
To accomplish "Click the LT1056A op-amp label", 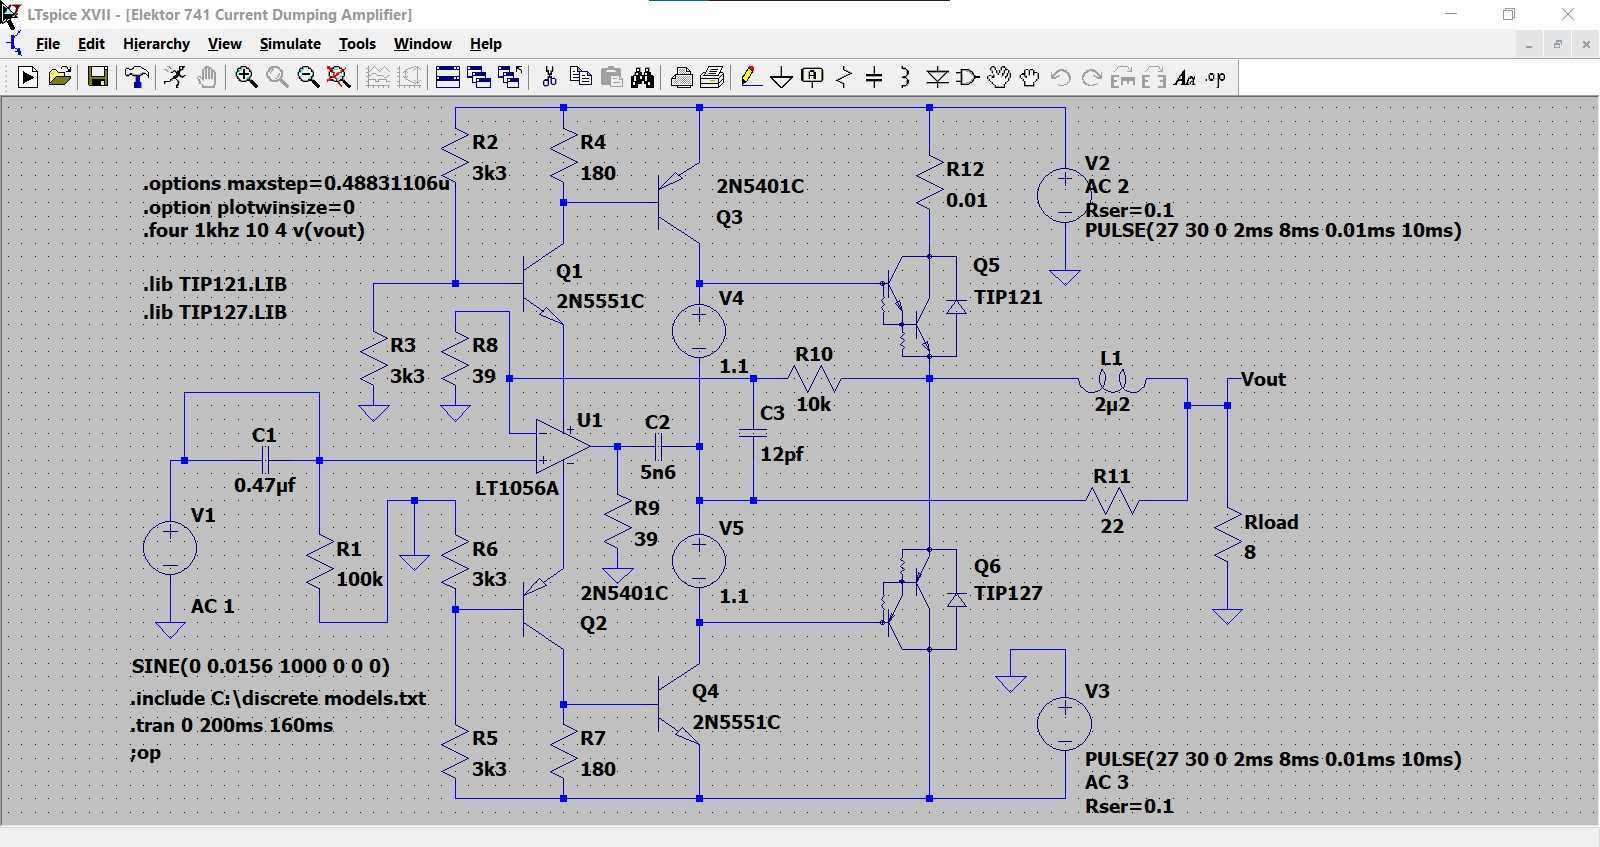I will [517, 488].
